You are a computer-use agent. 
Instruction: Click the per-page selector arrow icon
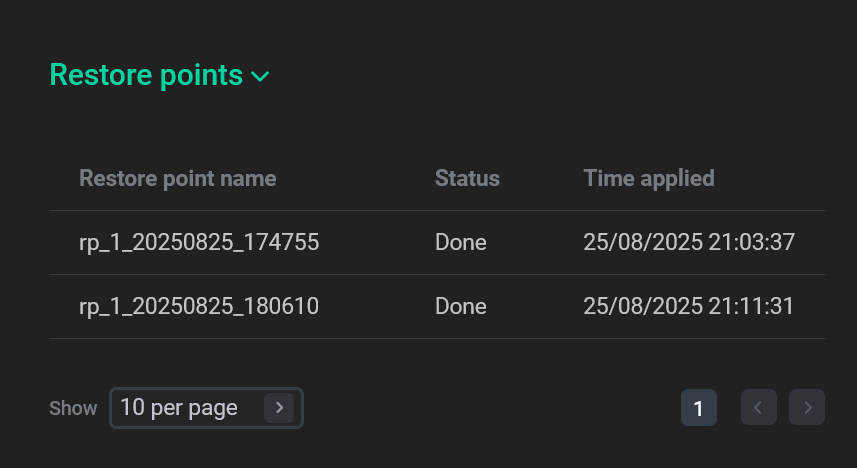[x=279, y=408]
